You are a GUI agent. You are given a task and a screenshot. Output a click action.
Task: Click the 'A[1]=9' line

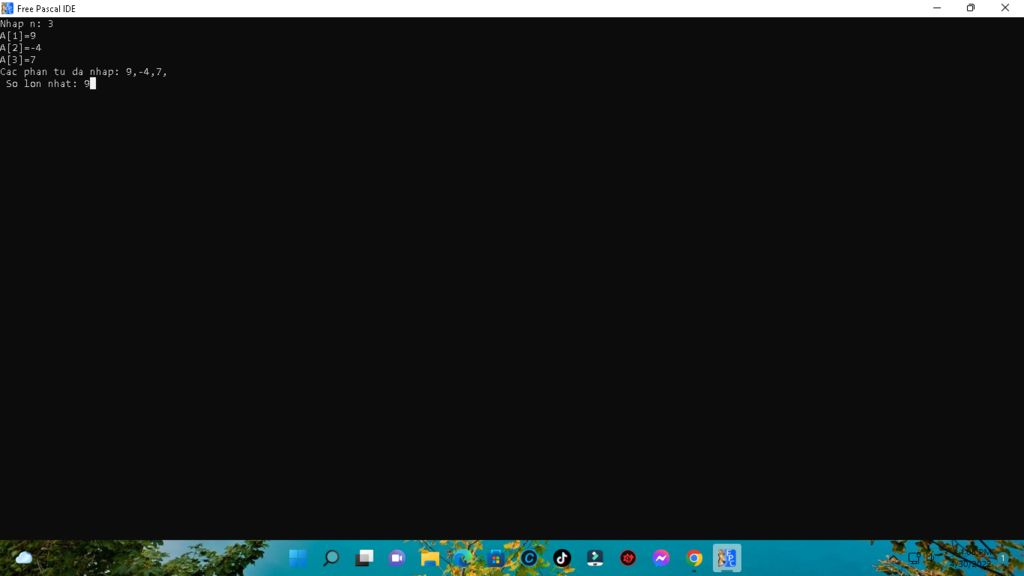coord(18,36)
